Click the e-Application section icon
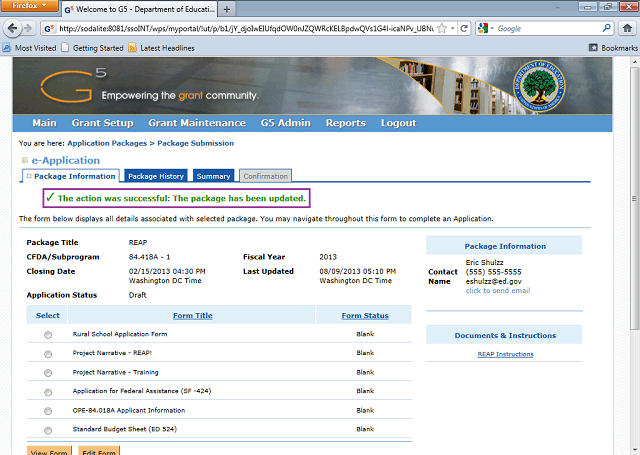Viewport: 640px width, 455px height. point(24,160)
